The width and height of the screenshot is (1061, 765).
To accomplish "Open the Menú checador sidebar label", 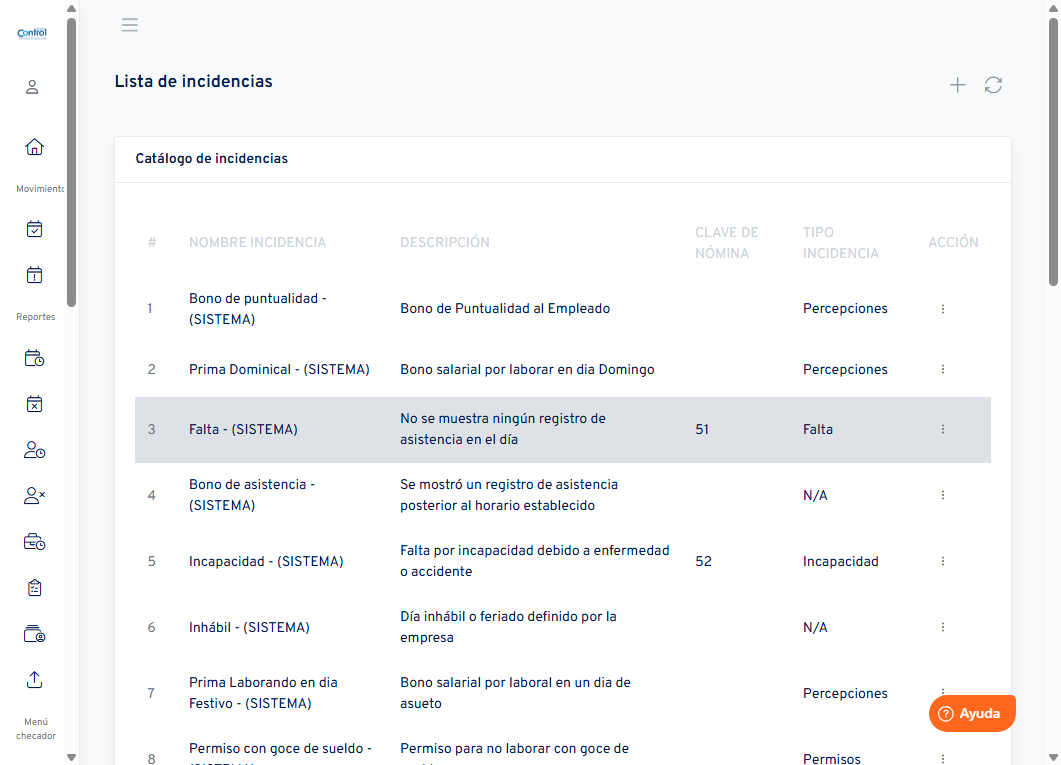I will (x=36, y=728).
